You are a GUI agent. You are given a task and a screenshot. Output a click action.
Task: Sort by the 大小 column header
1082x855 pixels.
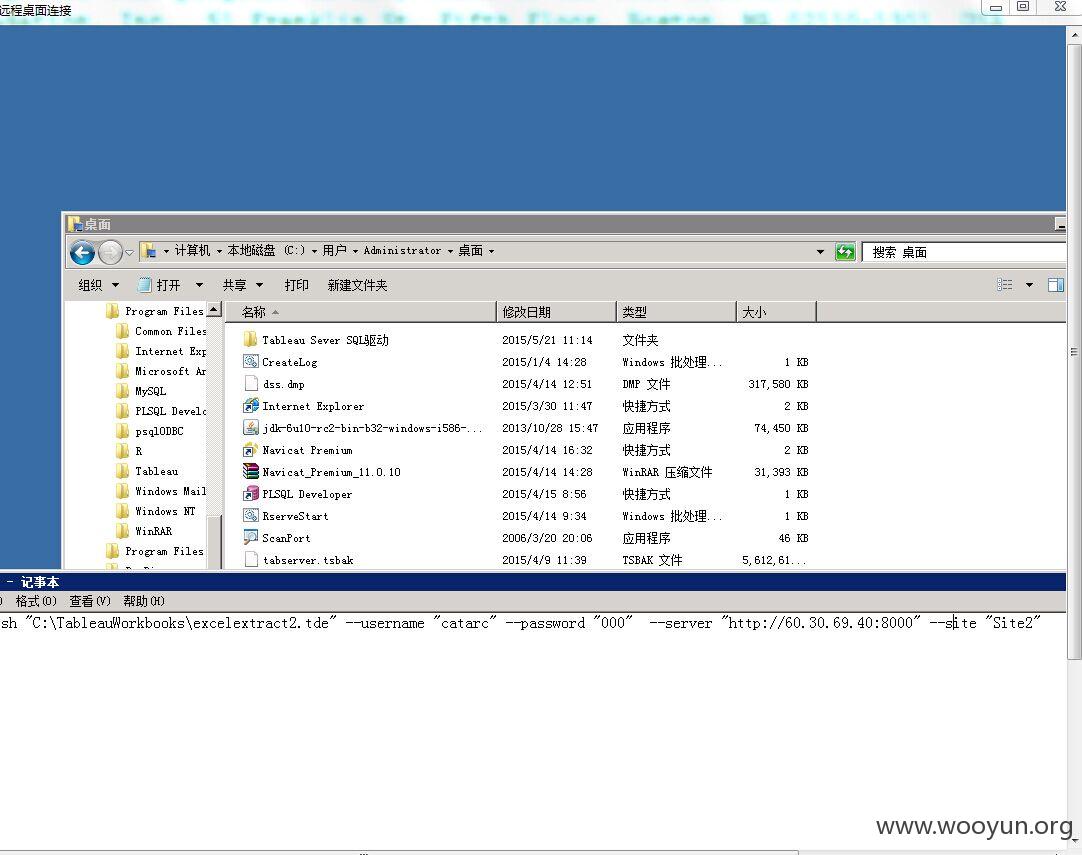tap(776, 312)
